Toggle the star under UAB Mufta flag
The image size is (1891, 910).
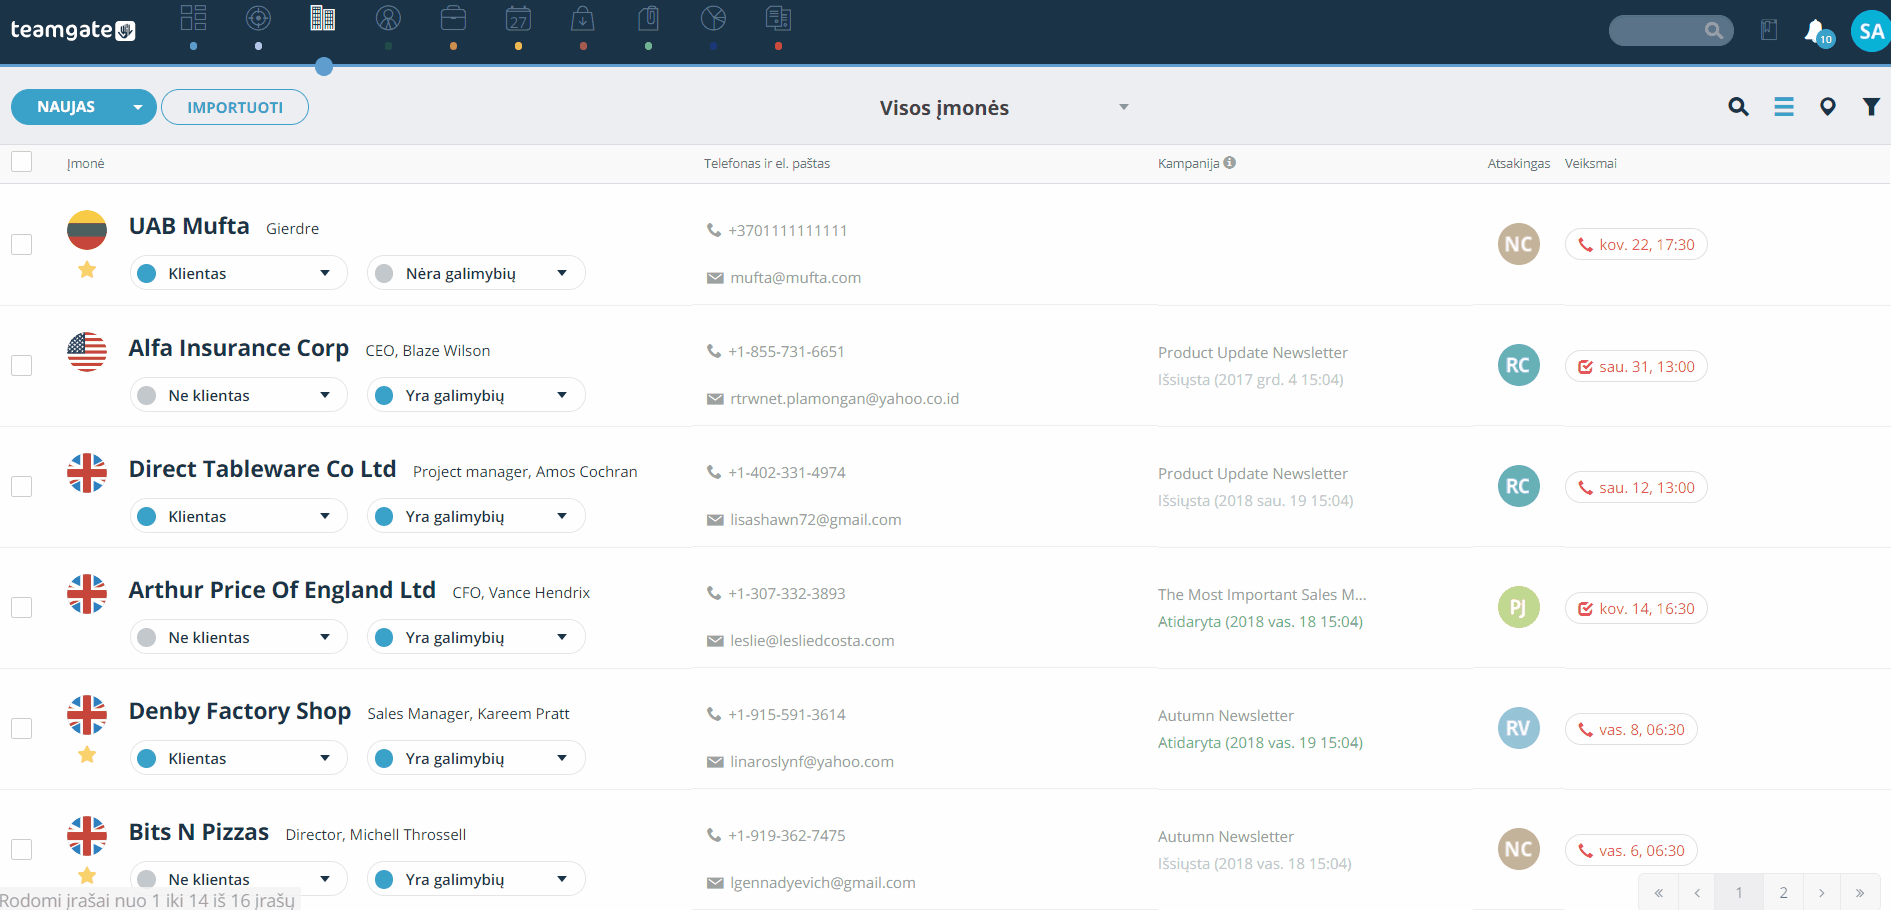click(87, 269)
